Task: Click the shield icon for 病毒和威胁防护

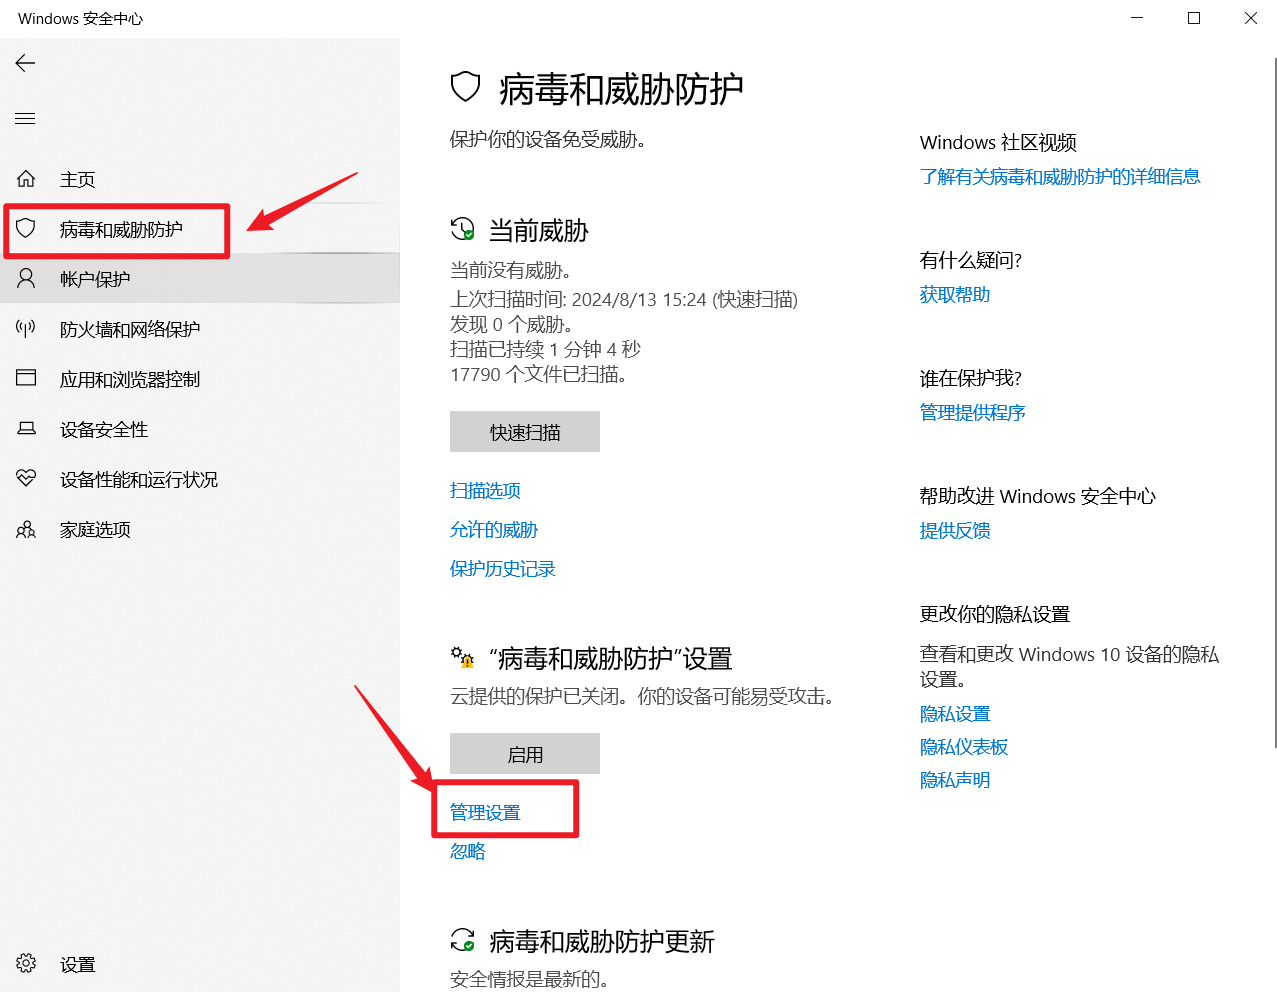Action: (26, 229)
